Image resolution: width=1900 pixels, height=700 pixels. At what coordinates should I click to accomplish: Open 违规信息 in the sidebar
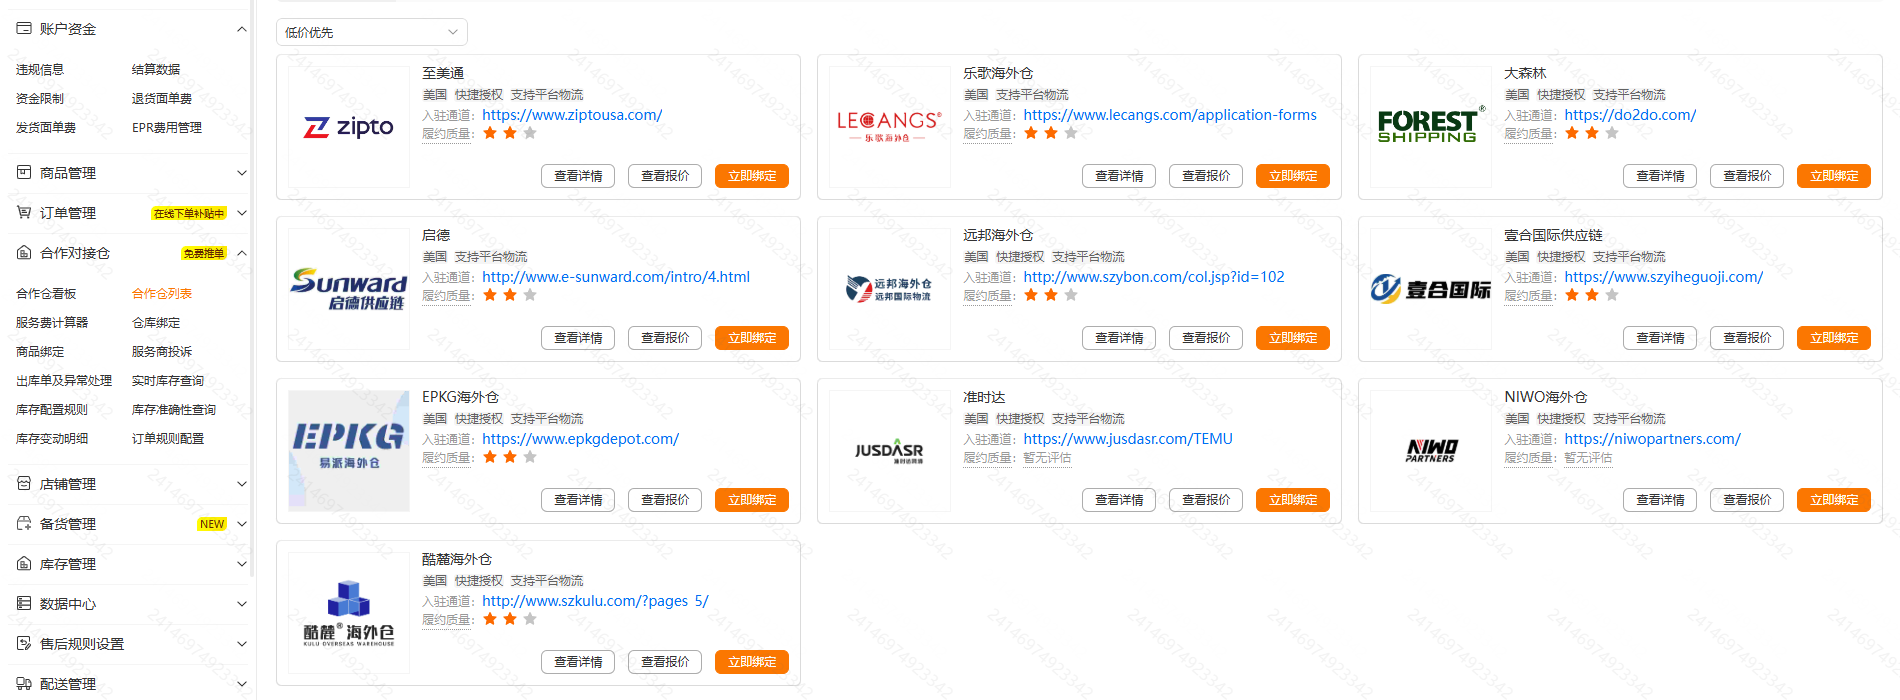[40, 69]
